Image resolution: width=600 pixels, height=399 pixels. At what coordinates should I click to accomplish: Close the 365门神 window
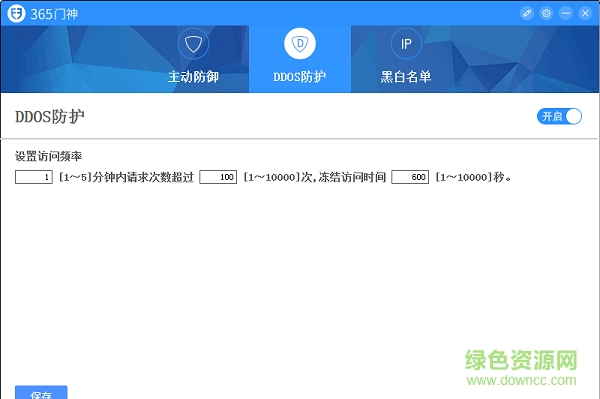pyautogui.click(x=585, y=13)
